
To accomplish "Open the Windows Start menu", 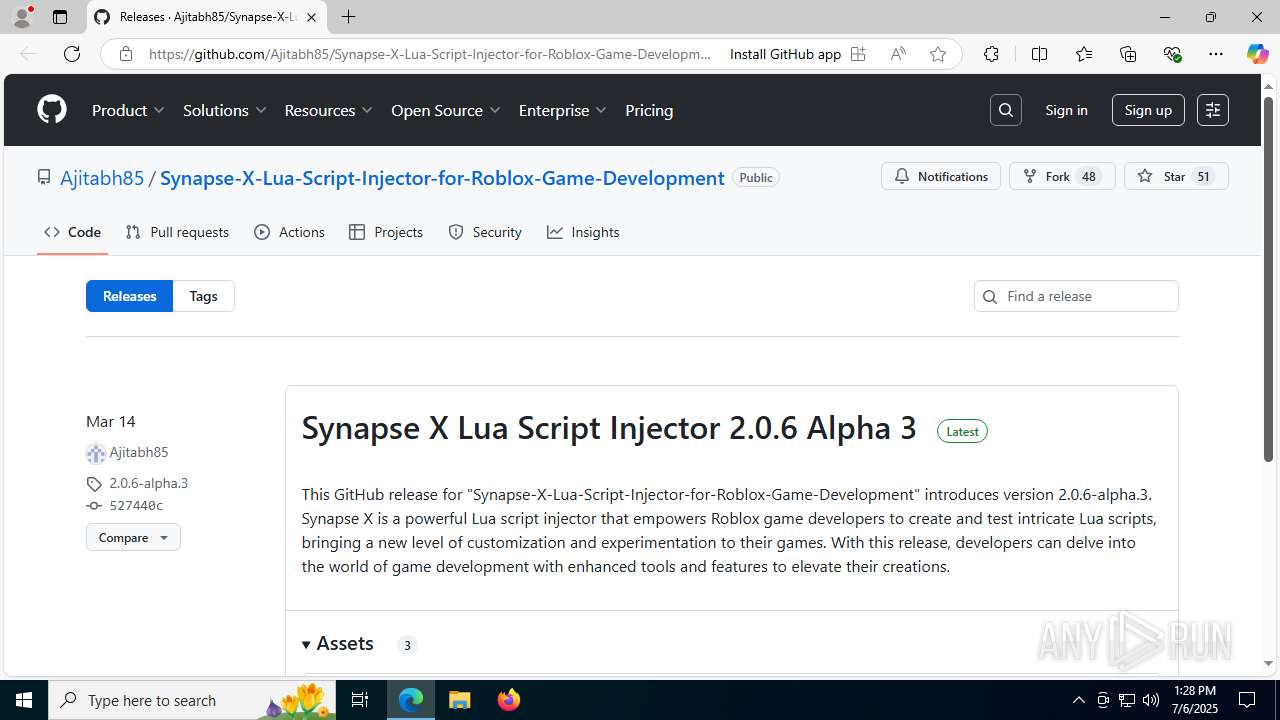I will 24,700.
